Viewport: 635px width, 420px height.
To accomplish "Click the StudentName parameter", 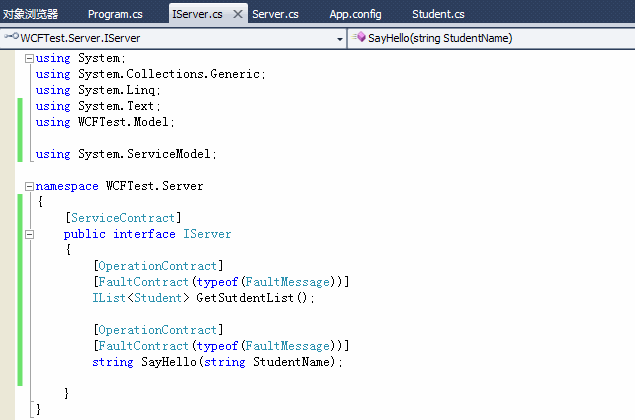I will tap(294, 362).
